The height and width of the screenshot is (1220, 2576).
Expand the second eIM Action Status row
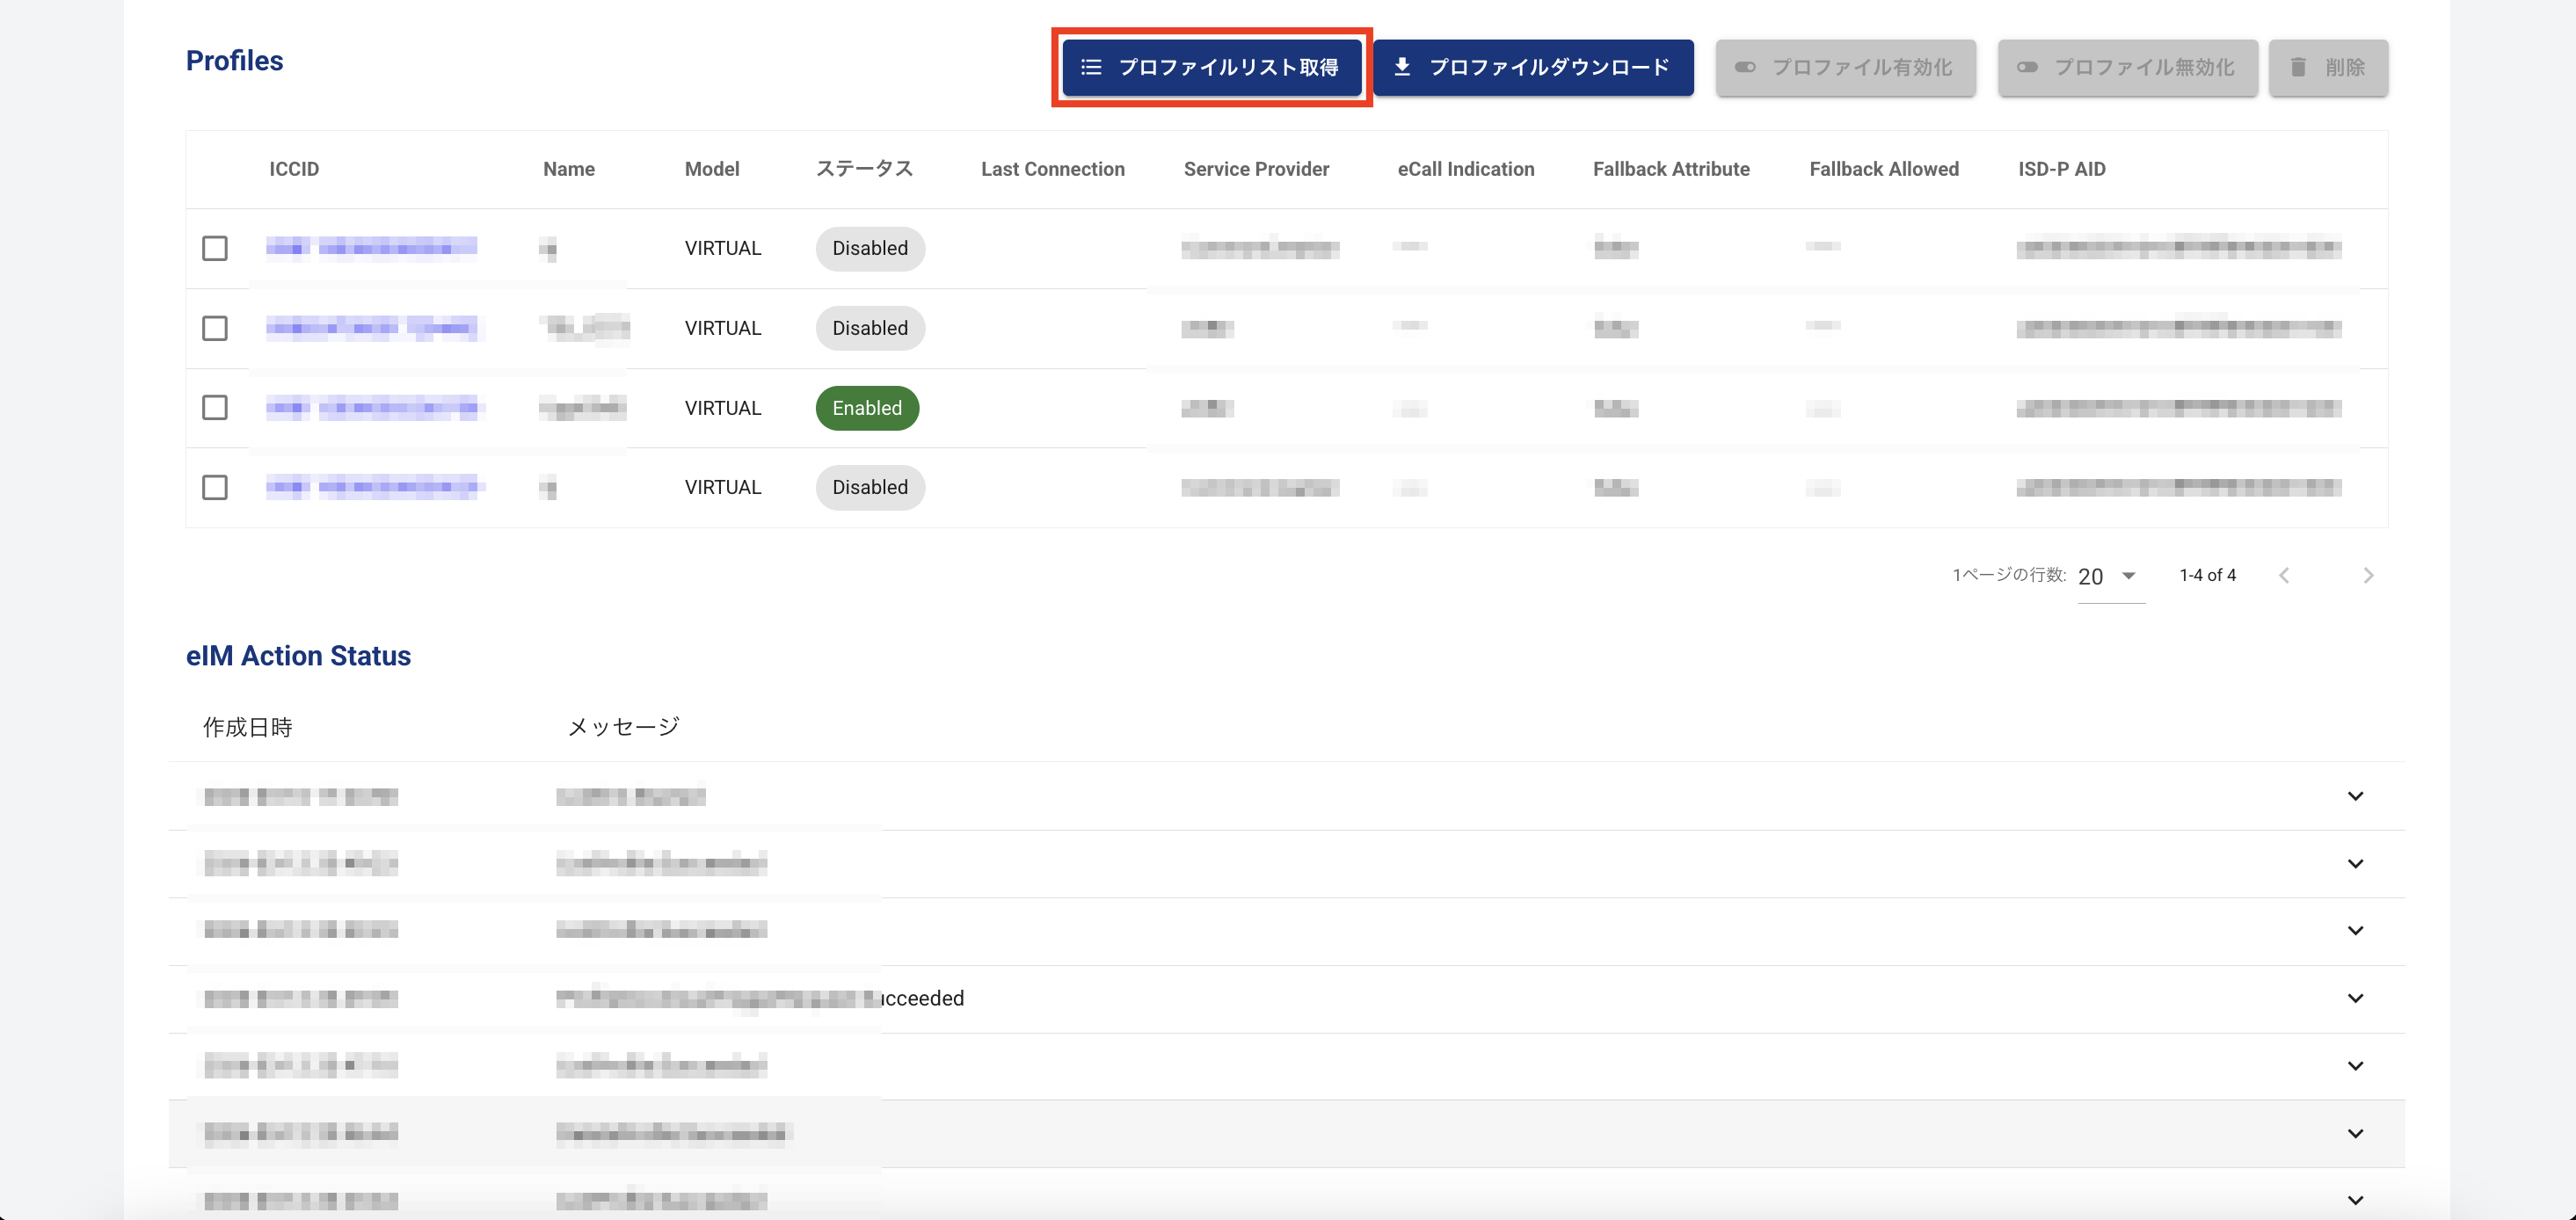2355,863
